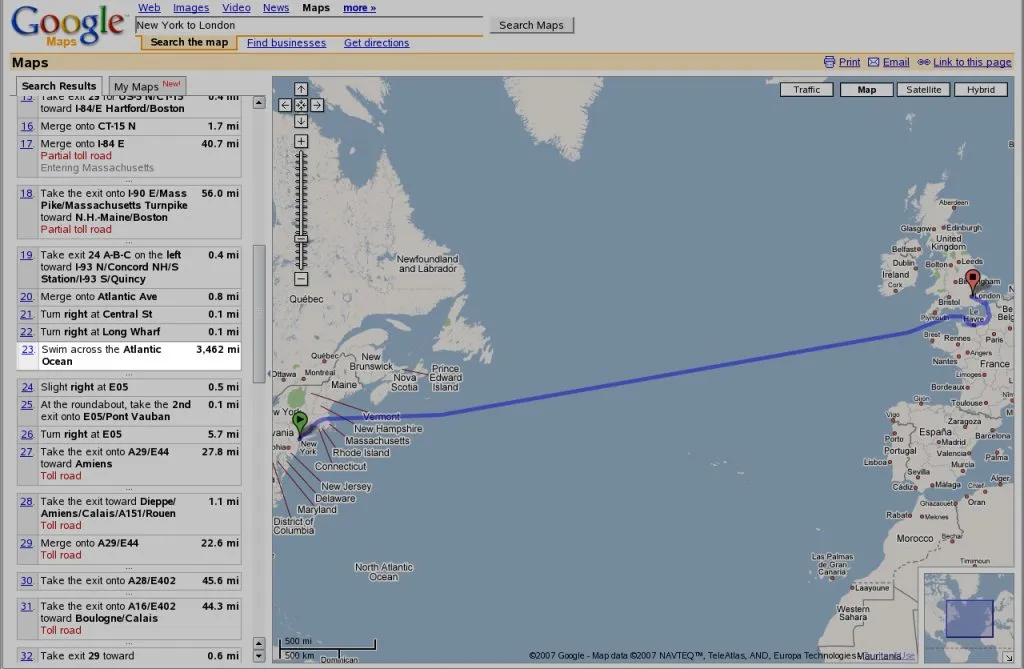
Task: Open Get directions tab
Action: pos(376,42)
